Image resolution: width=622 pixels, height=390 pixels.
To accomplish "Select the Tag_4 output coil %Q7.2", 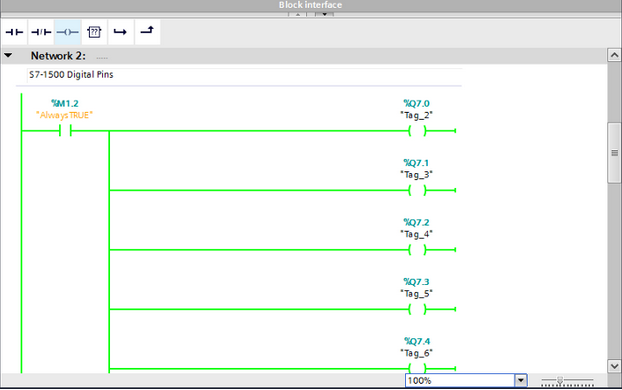I will pyautogui.click(x=417, y=250).
